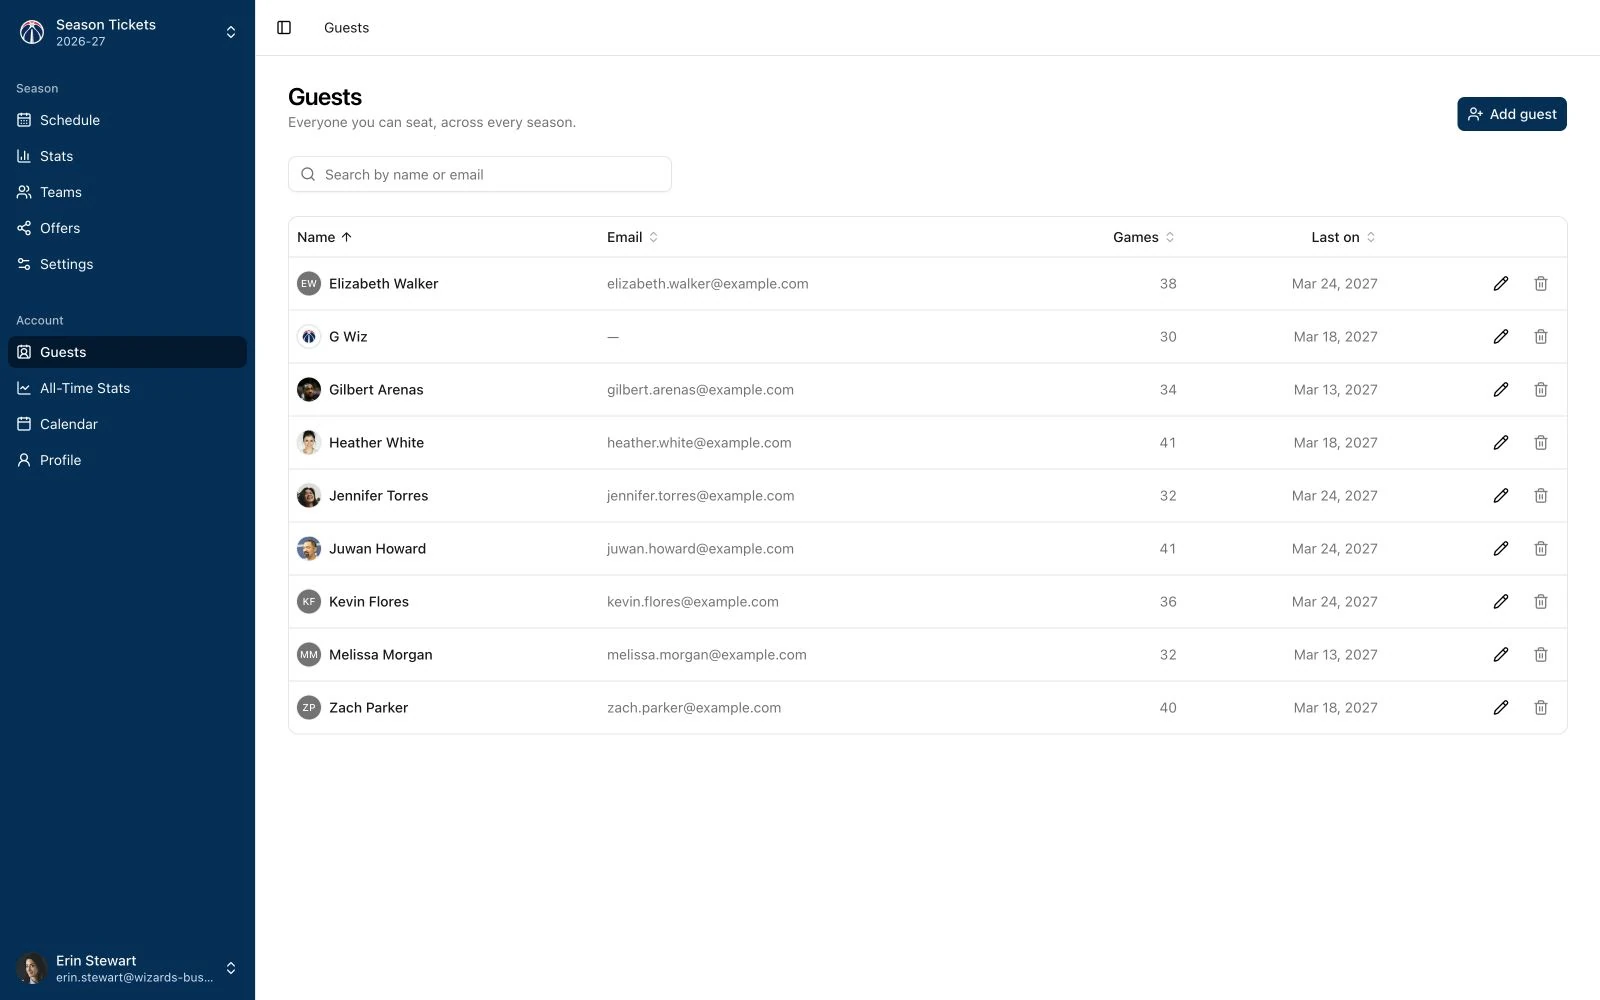Toggle the sidebar panel icon
Viewport: 1600px width, 1000px height.
point(284,28)
